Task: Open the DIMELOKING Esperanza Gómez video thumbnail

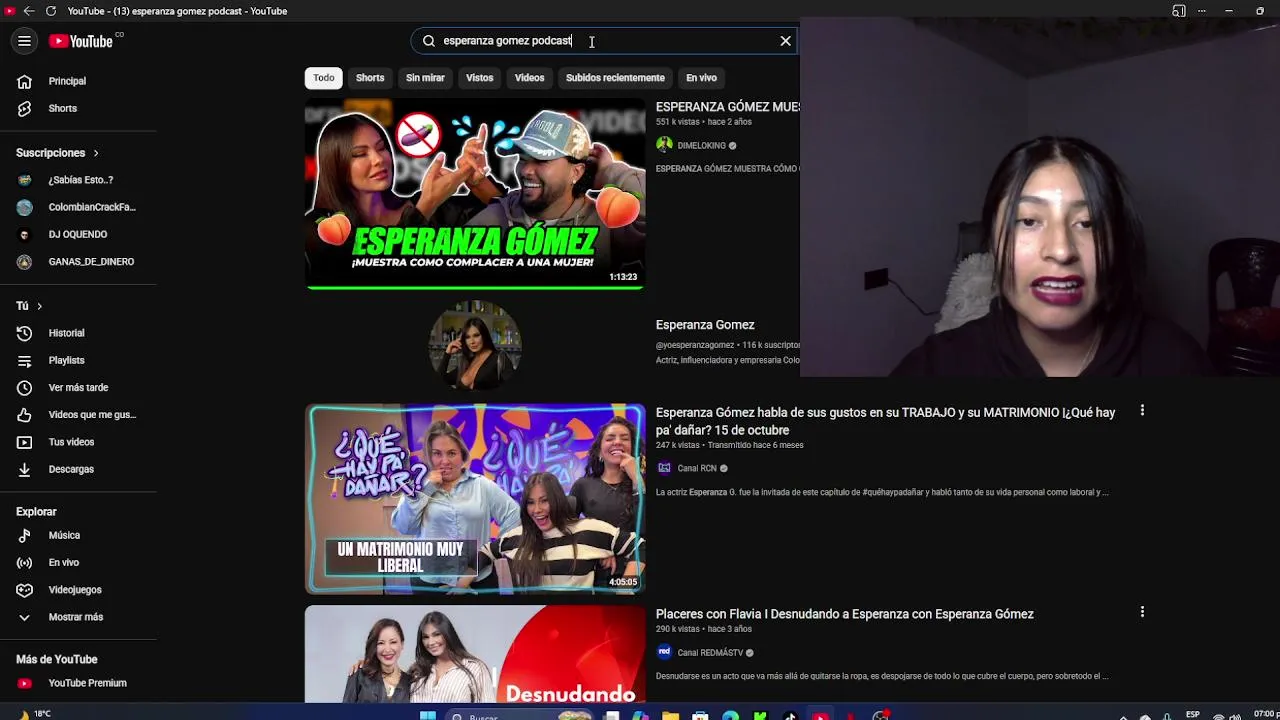Action: coord(475,194)
